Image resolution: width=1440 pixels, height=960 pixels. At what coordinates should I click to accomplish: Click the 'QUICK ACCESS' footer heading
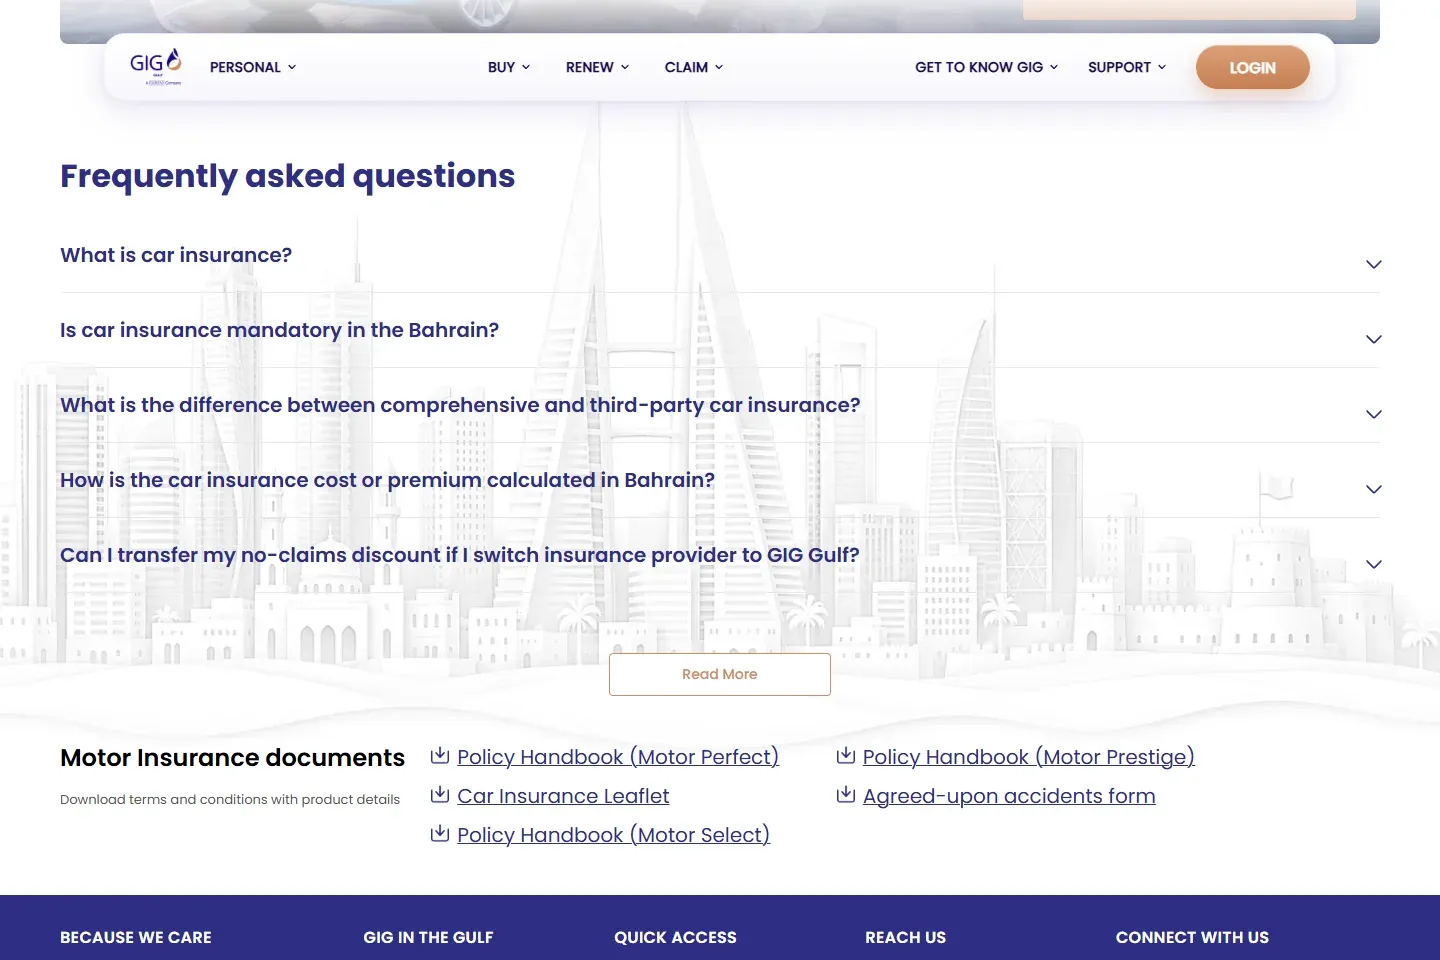(675, 937)
